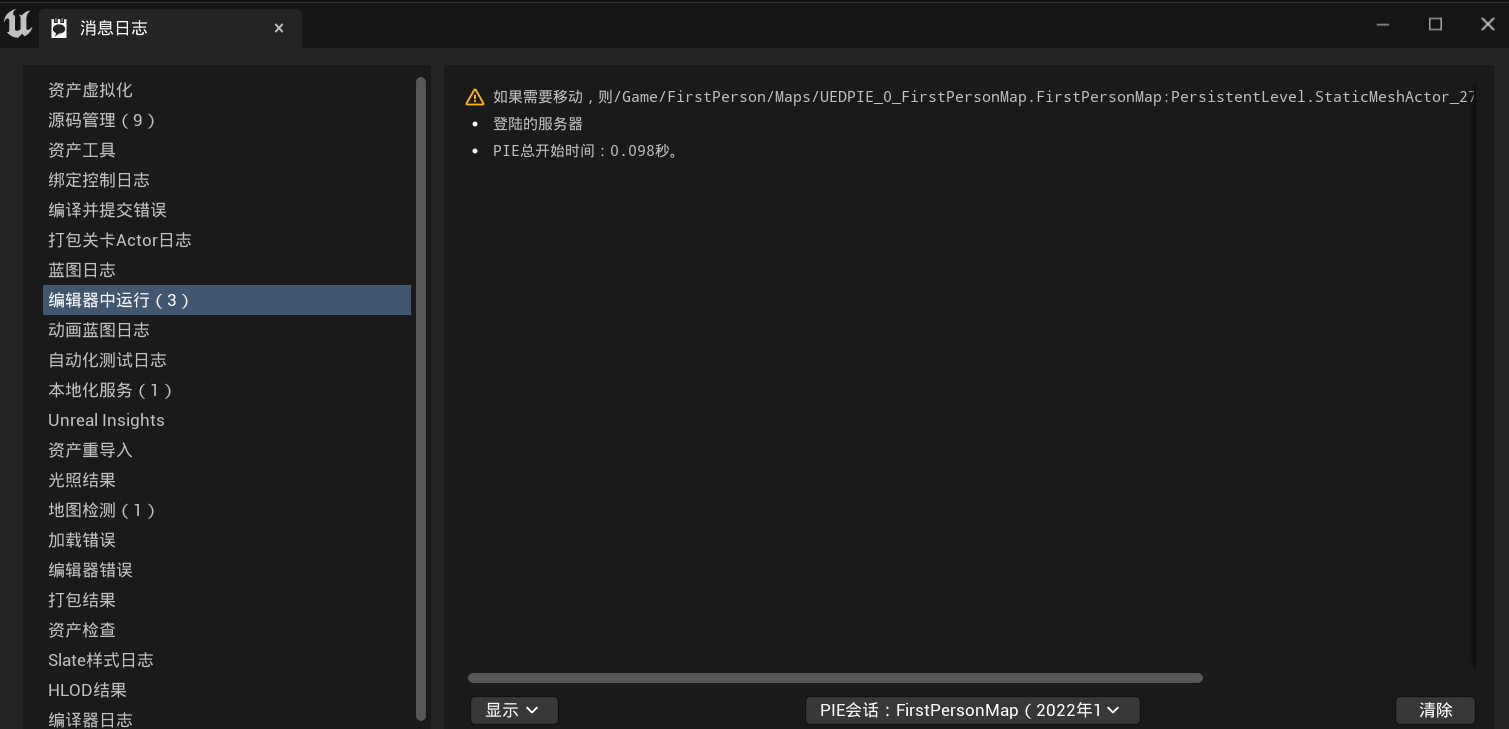
Task: Select 源码管理 (9) category
Action: (227, 120)
